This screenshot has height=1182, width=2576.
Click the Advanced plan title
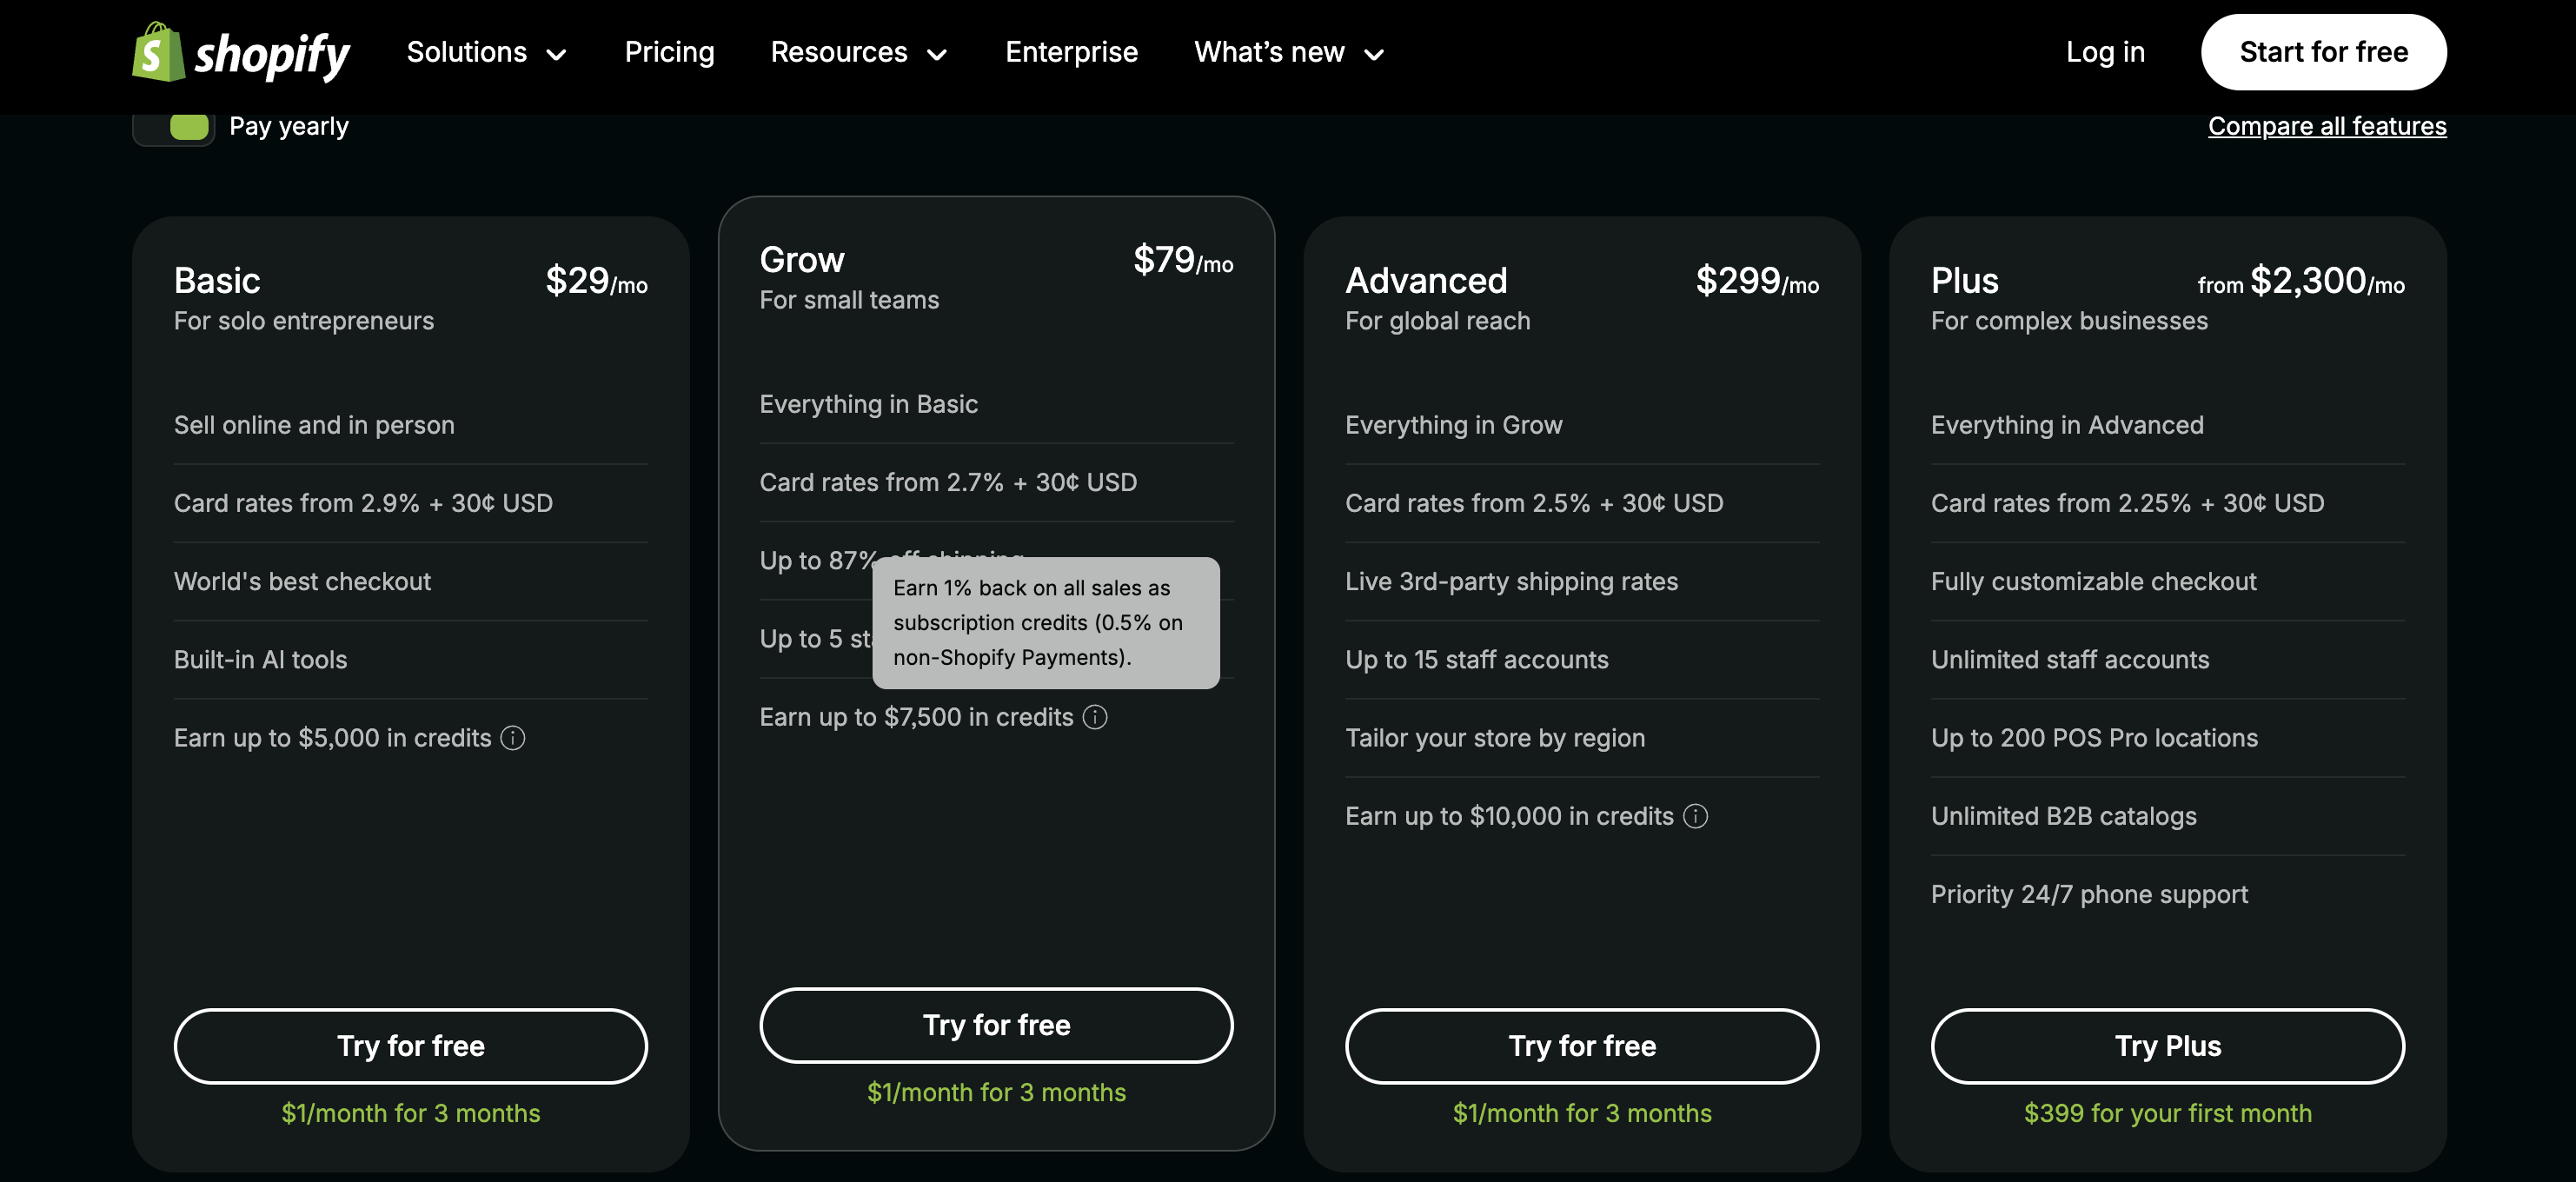1426,281
